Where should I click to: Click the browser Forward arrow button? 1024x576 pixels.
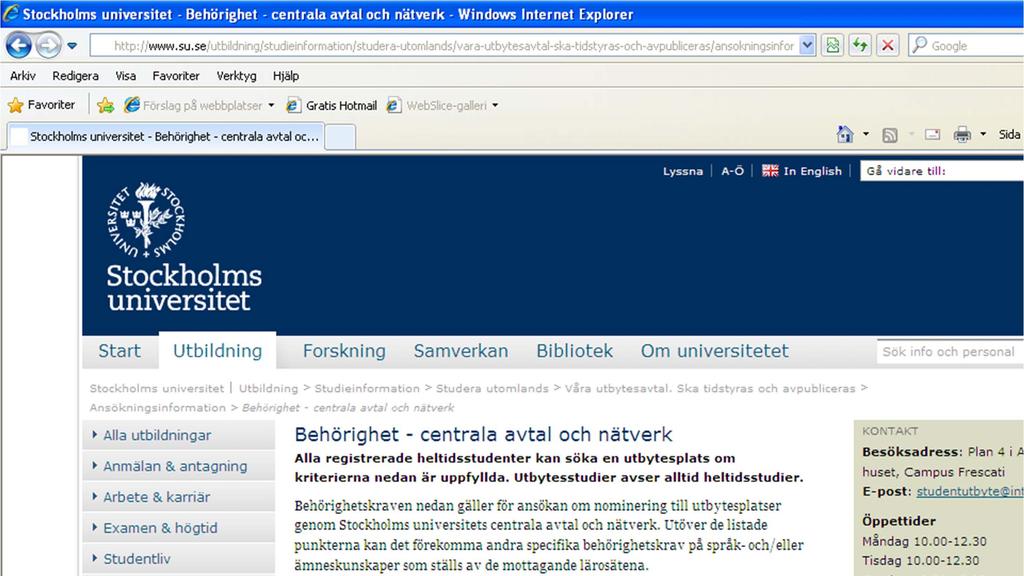pos(48,46)
